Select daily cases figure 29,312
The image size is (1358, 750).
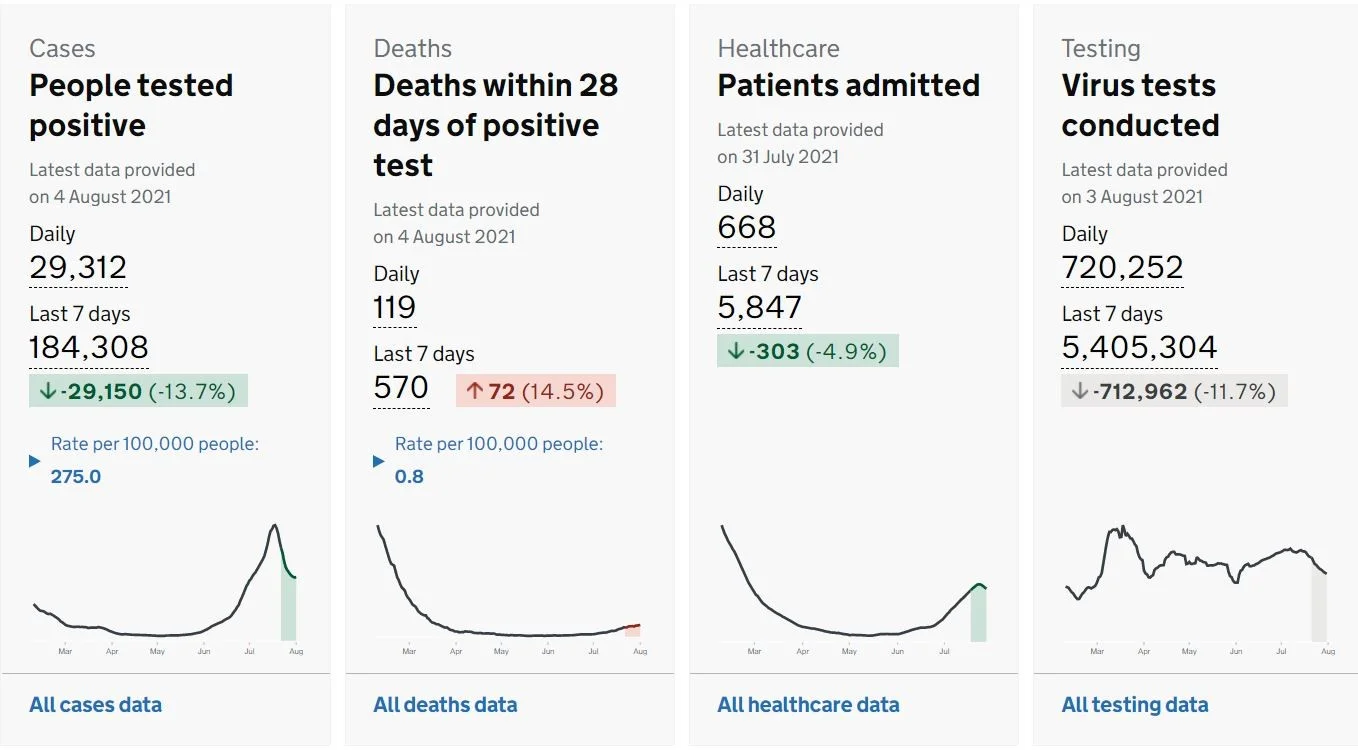click(78, 268)
